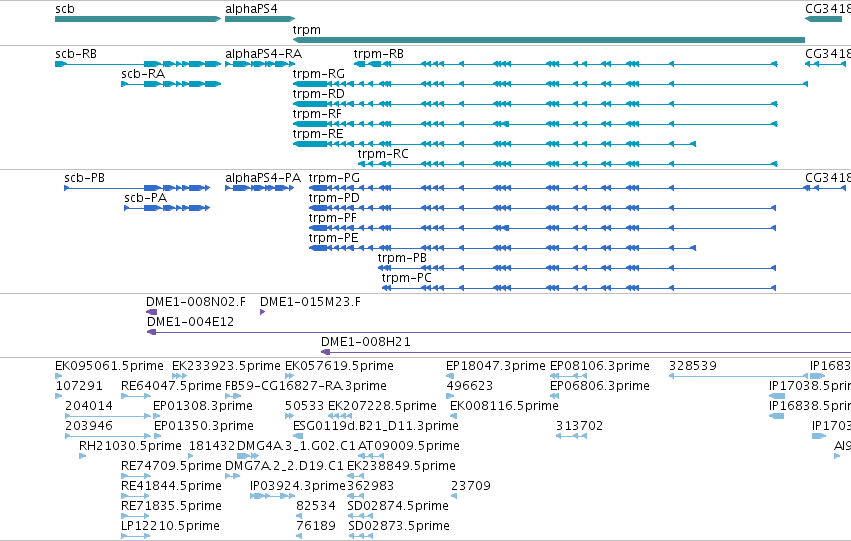Viewport: 851px width, 541px height.
Task: Click the scb-RA transcript label
Action: pos(143,74)
